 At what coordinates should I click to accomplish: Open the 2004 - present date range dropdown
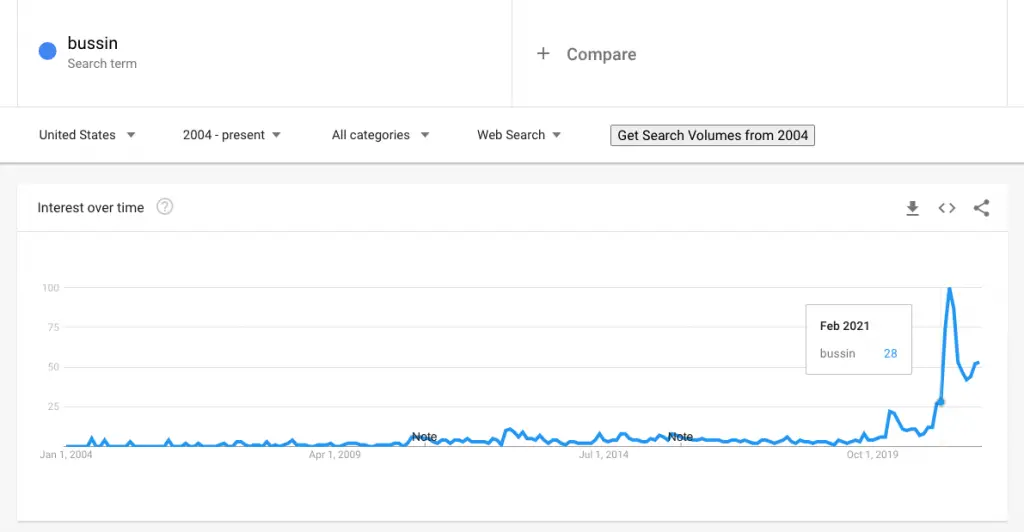[x=232, y=135]
